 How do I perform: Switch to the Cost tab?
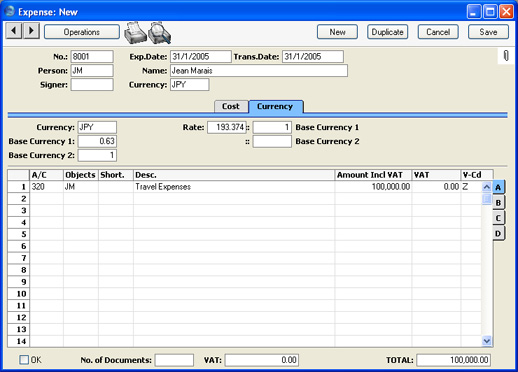(231, 106)
